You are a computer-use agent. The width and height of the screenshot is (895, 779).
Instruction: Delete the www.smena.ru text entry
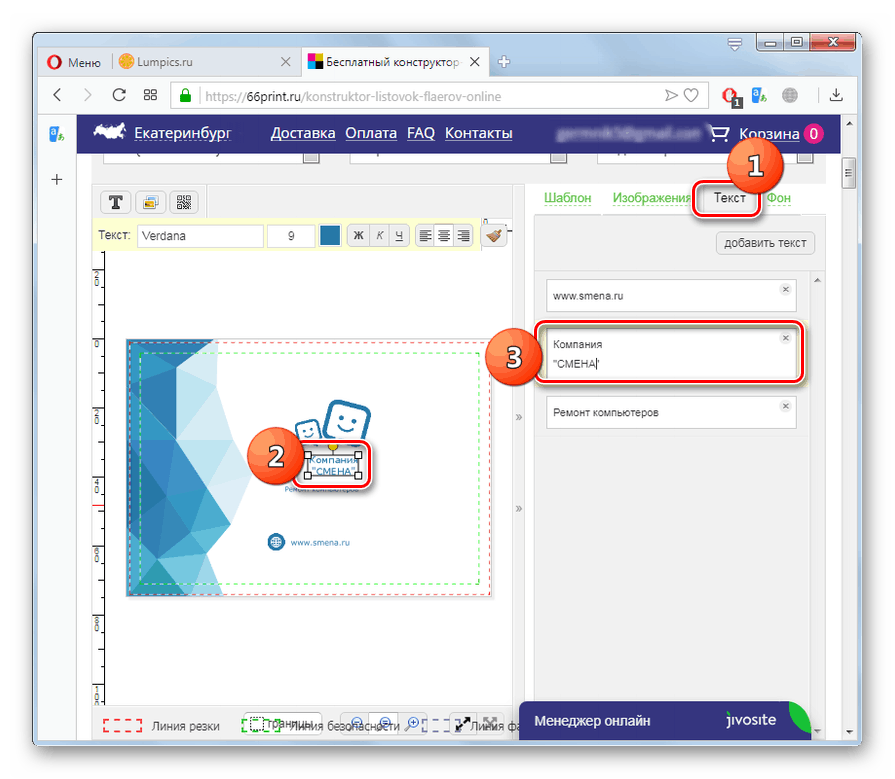coord(785,289)
